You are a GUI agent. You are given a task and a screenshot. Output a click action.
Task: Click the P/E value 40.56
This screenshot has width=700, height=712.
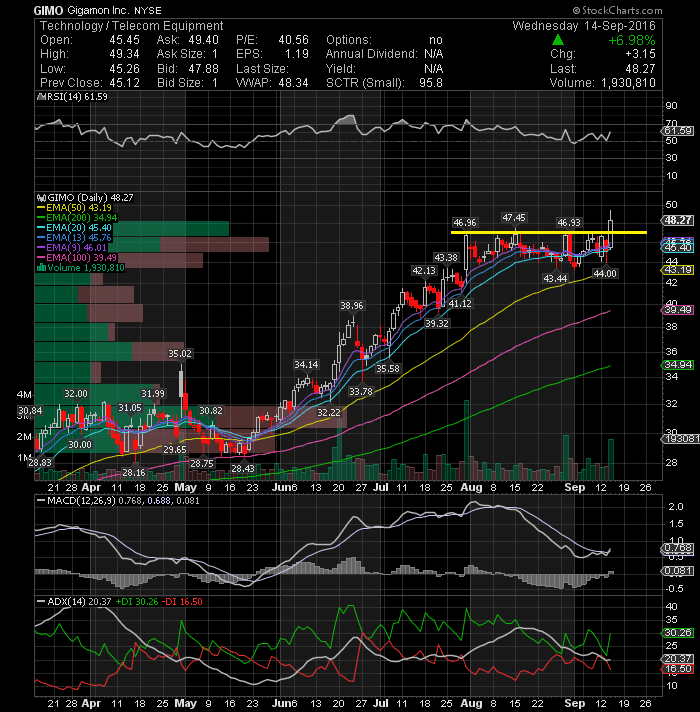pyautogui.click(x=293, y=40)
